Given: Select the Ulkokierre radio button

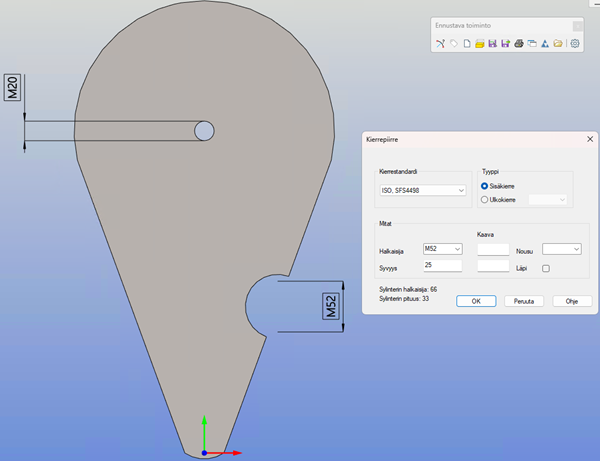Looking at the screenshot, I should click(x=486, y=200).
